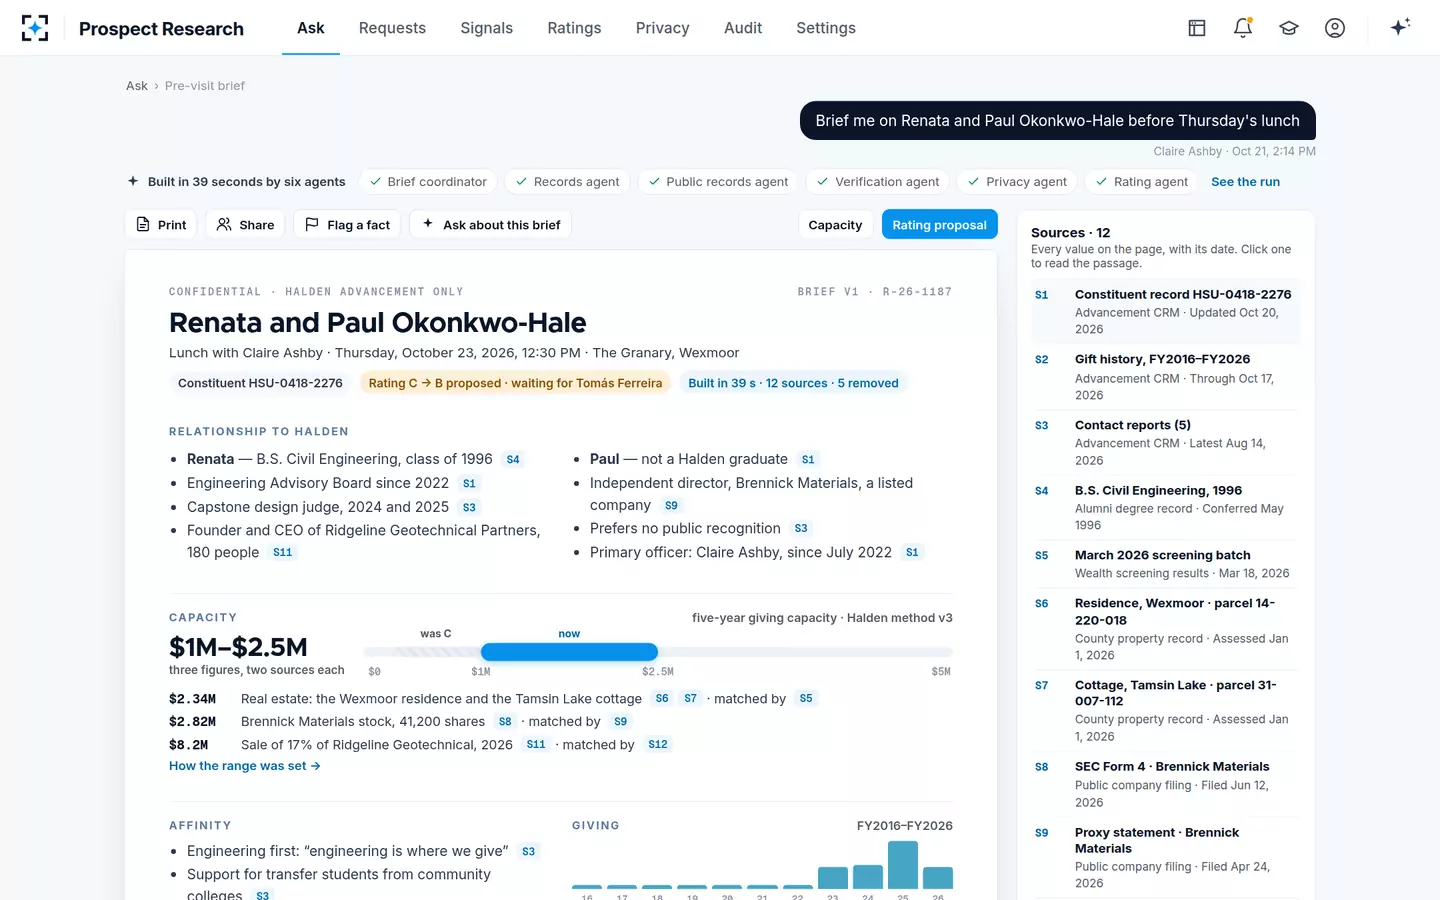Select the Audit tab

pos(743,28)
